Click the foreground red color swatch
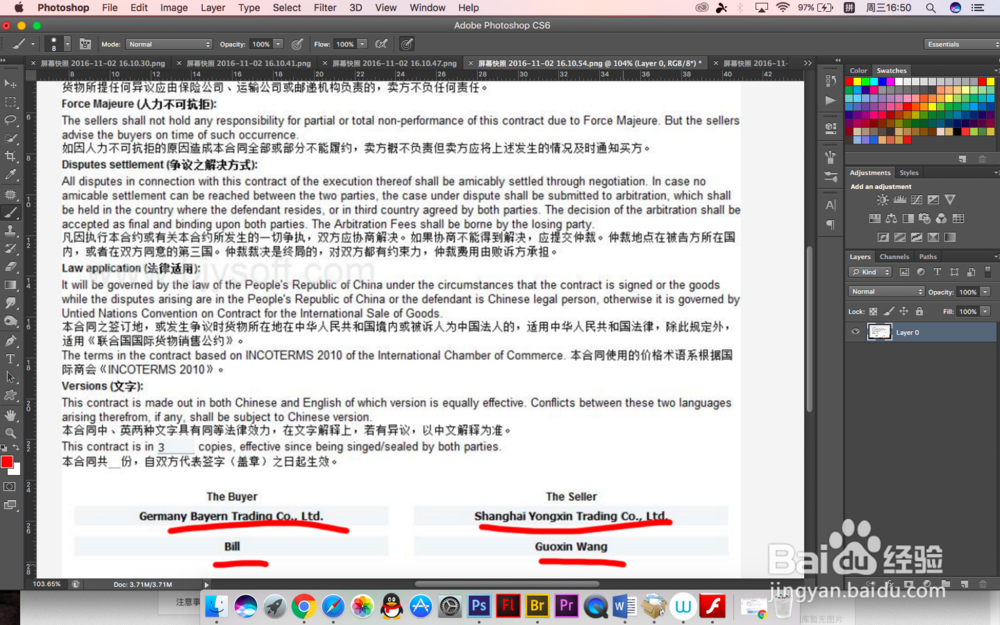This screenshot has height=625, width=1000. [x=6, y=462]
